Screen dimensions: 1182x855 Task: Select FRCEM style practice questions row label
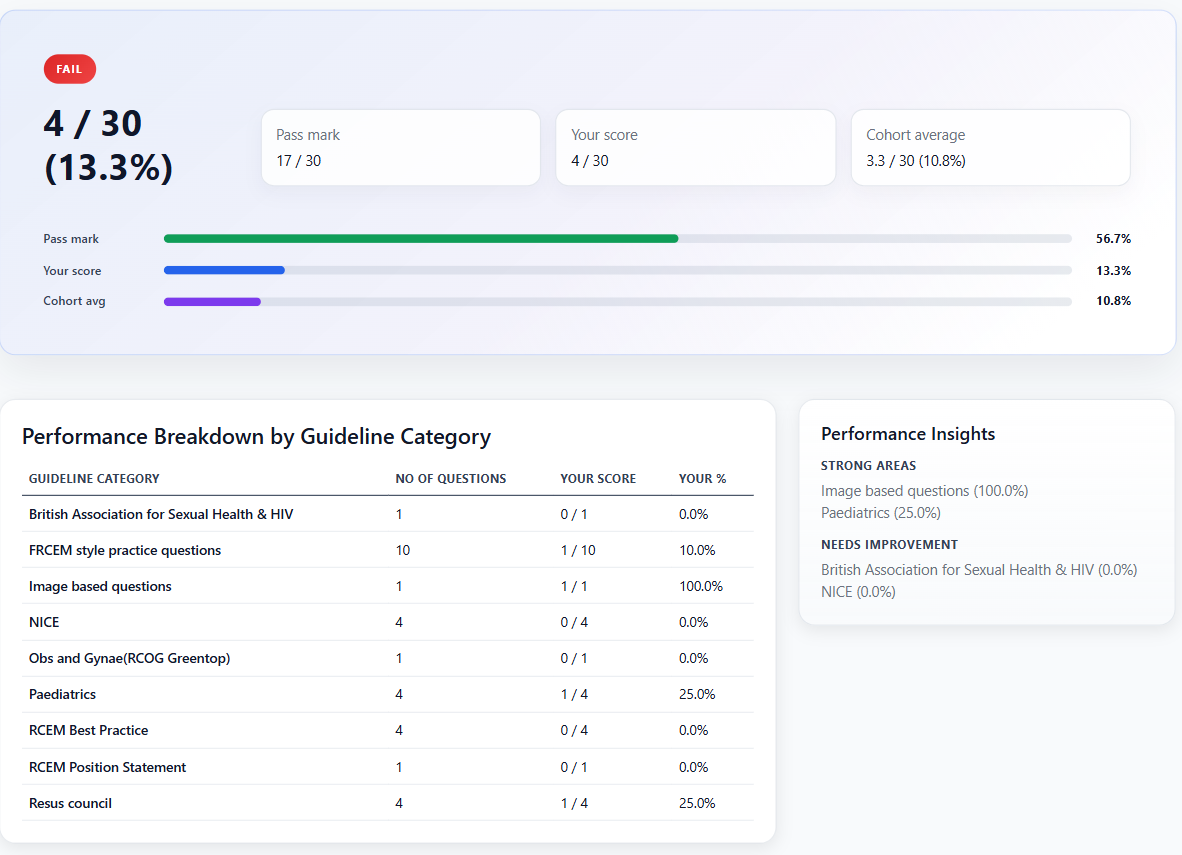click(x=125, y=550)
